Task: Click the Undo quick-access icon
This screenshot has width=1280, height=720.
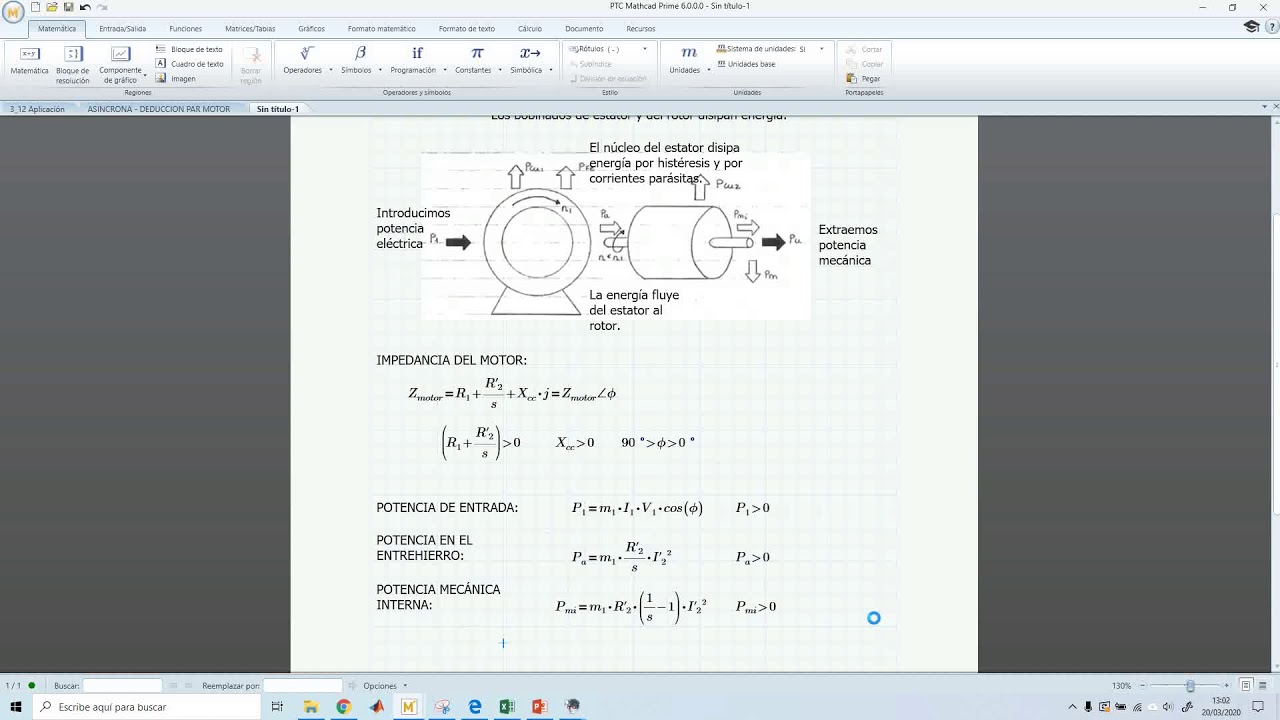Action: point(85,7)
